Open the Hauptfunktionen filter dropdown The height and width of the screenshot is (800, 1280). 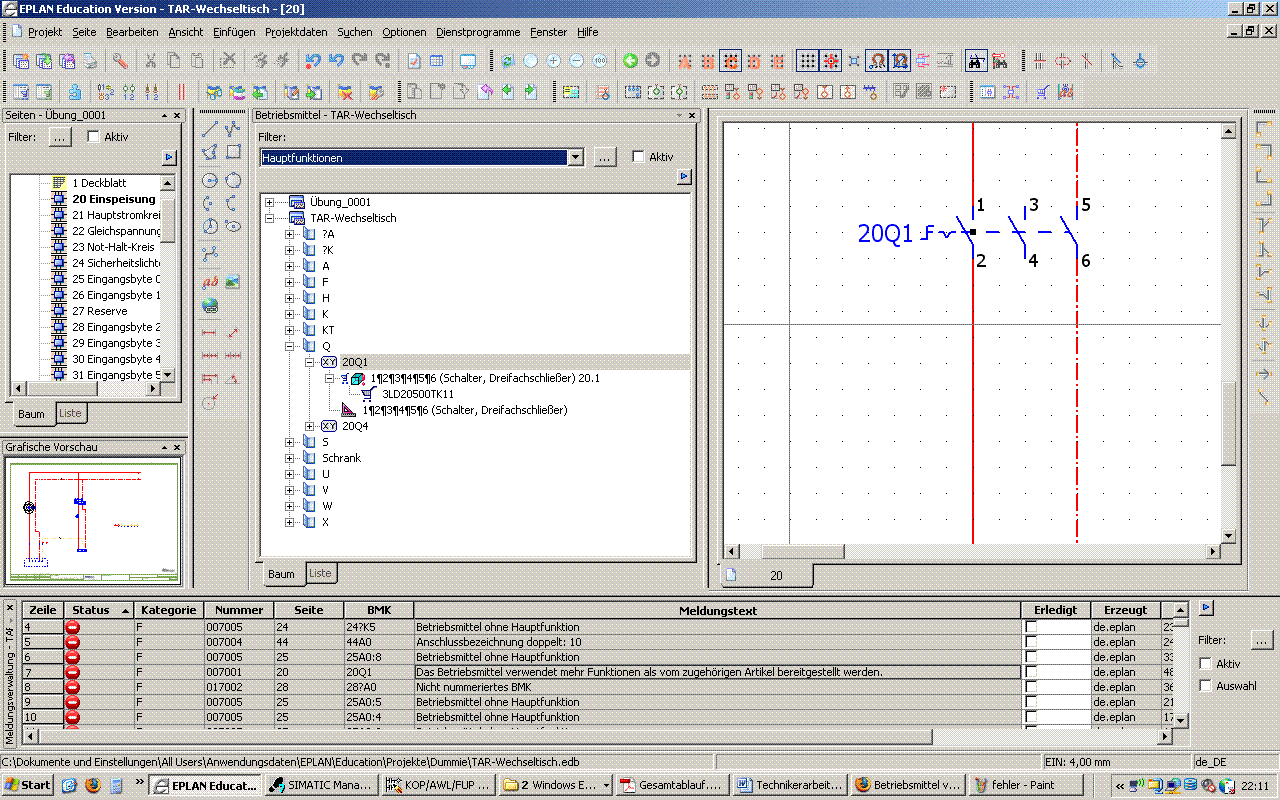[575, 158]
